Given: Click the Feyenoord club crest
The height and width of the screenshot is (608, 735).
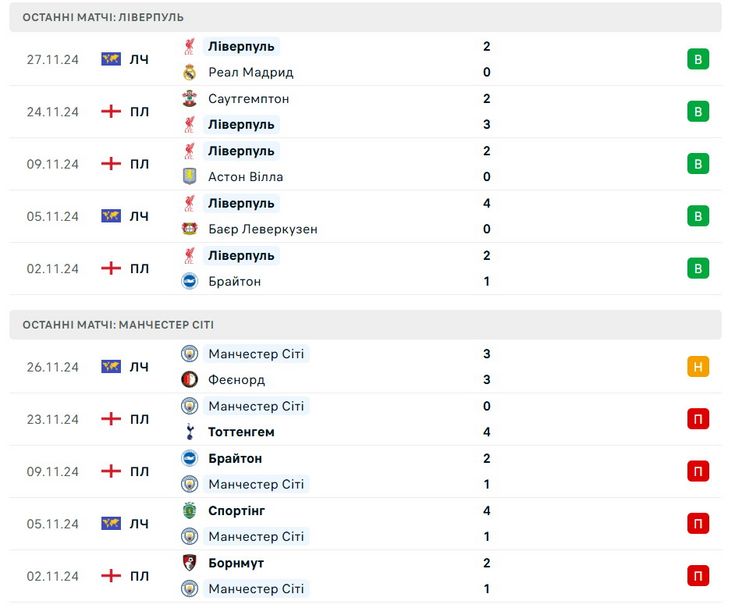Looking at the screenshot, I should 189,379.
